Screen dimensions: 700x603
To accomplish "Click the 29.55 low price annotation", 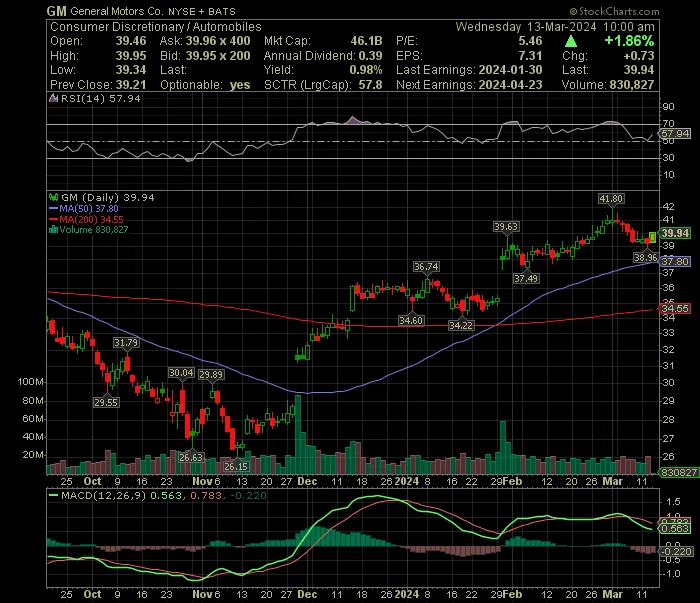I will pos(106,403).
